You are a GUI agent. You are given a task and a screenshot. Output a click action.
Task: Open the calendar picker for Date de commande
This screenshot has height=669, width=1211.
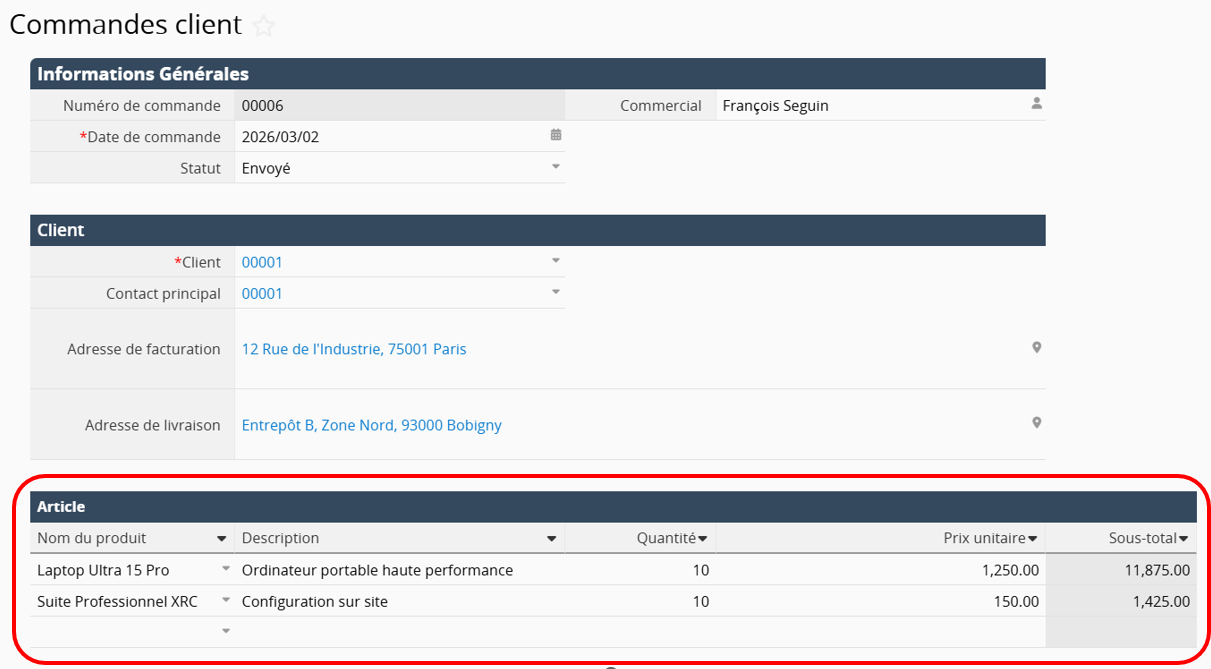556,135
